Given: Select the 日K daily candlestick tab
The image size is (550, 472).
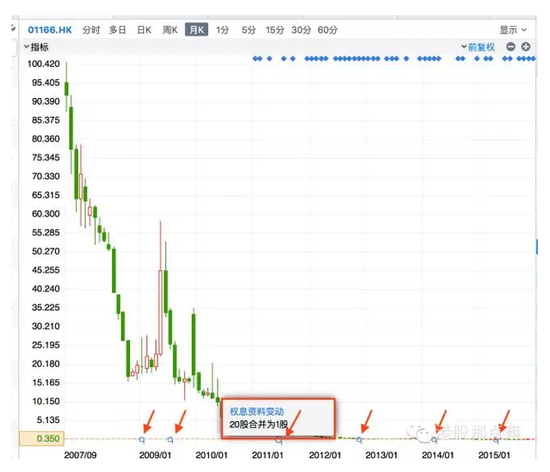Looking at the screenshot, I should (x=144, y=30).
